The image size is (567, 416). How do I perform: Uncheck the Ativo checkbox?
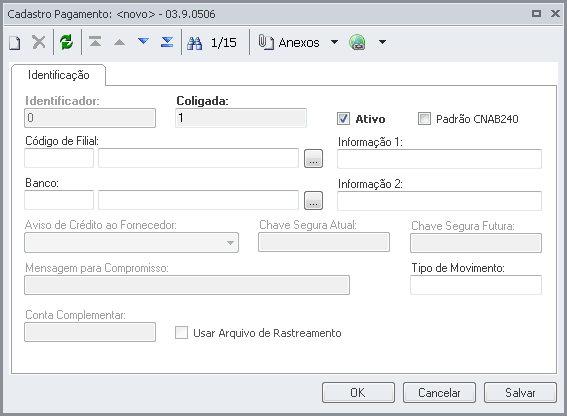(x=343, y=119)
